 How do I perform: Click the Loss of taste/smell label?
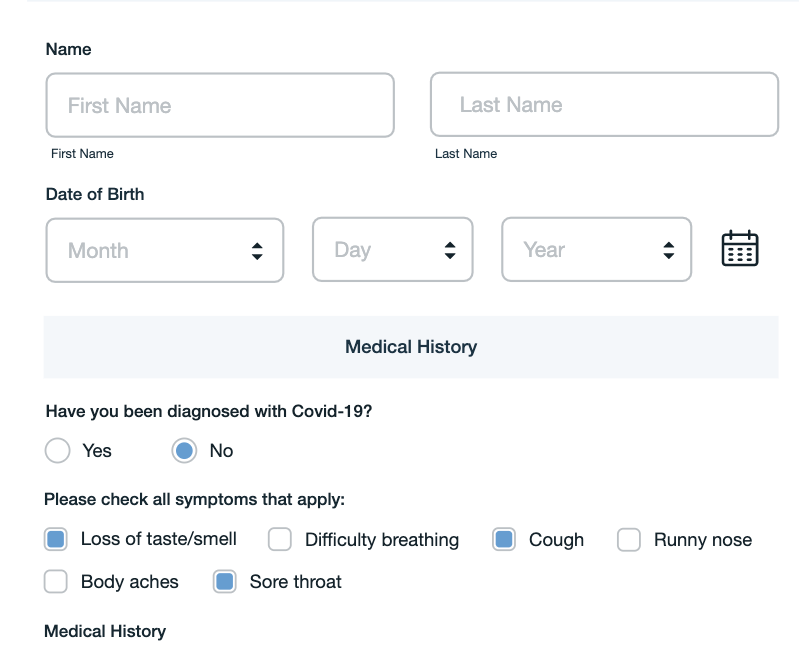pos(158,539)
